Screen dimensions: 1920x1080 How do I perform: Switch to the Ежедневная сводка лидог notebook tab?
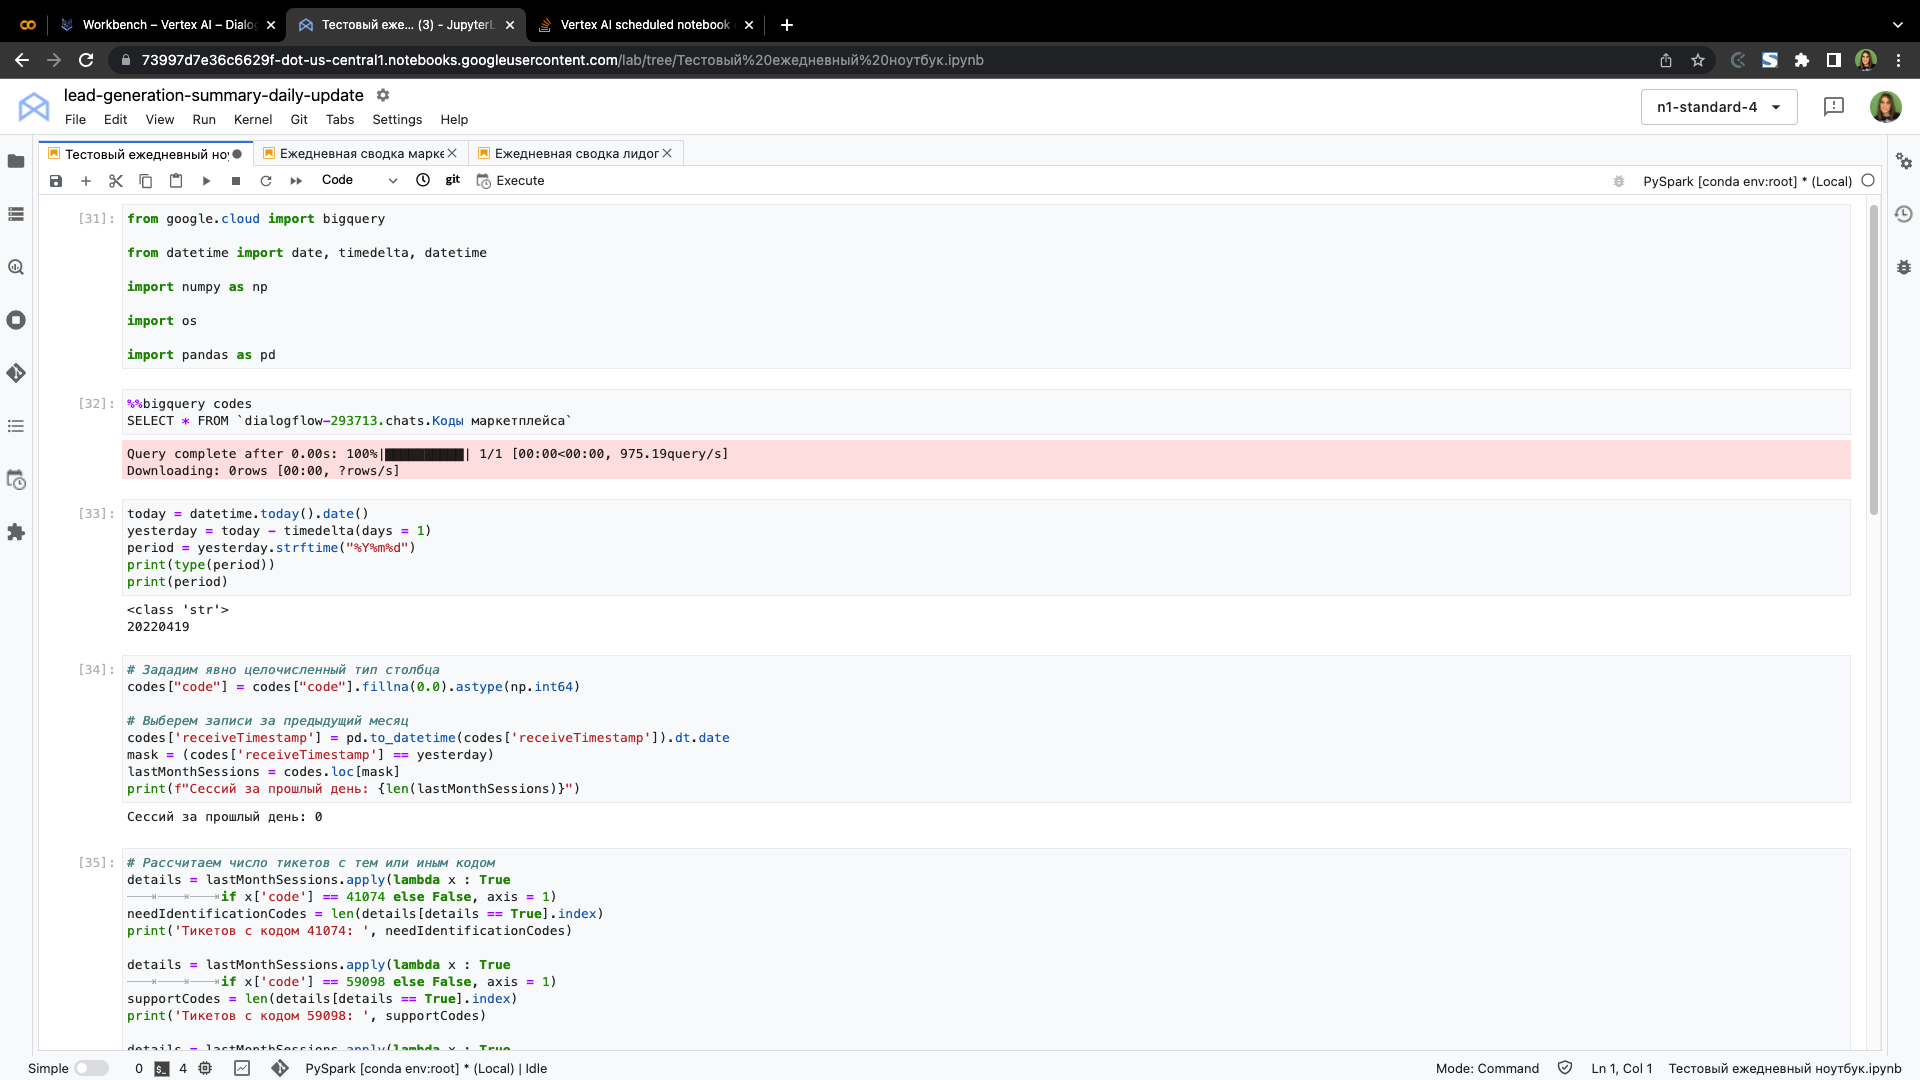(575, 153)
